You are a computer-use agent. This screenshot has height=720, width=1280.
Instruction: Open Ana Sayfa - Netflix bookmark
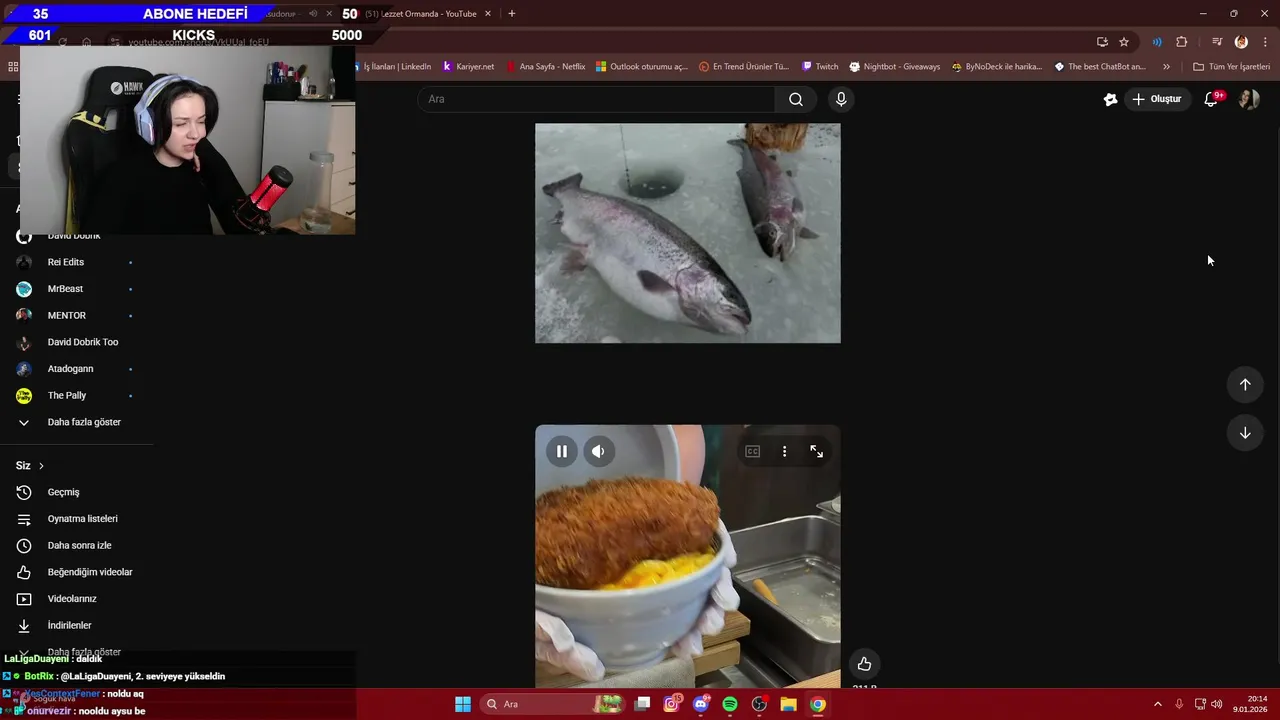pyautogui.click(x=546, y=67)
